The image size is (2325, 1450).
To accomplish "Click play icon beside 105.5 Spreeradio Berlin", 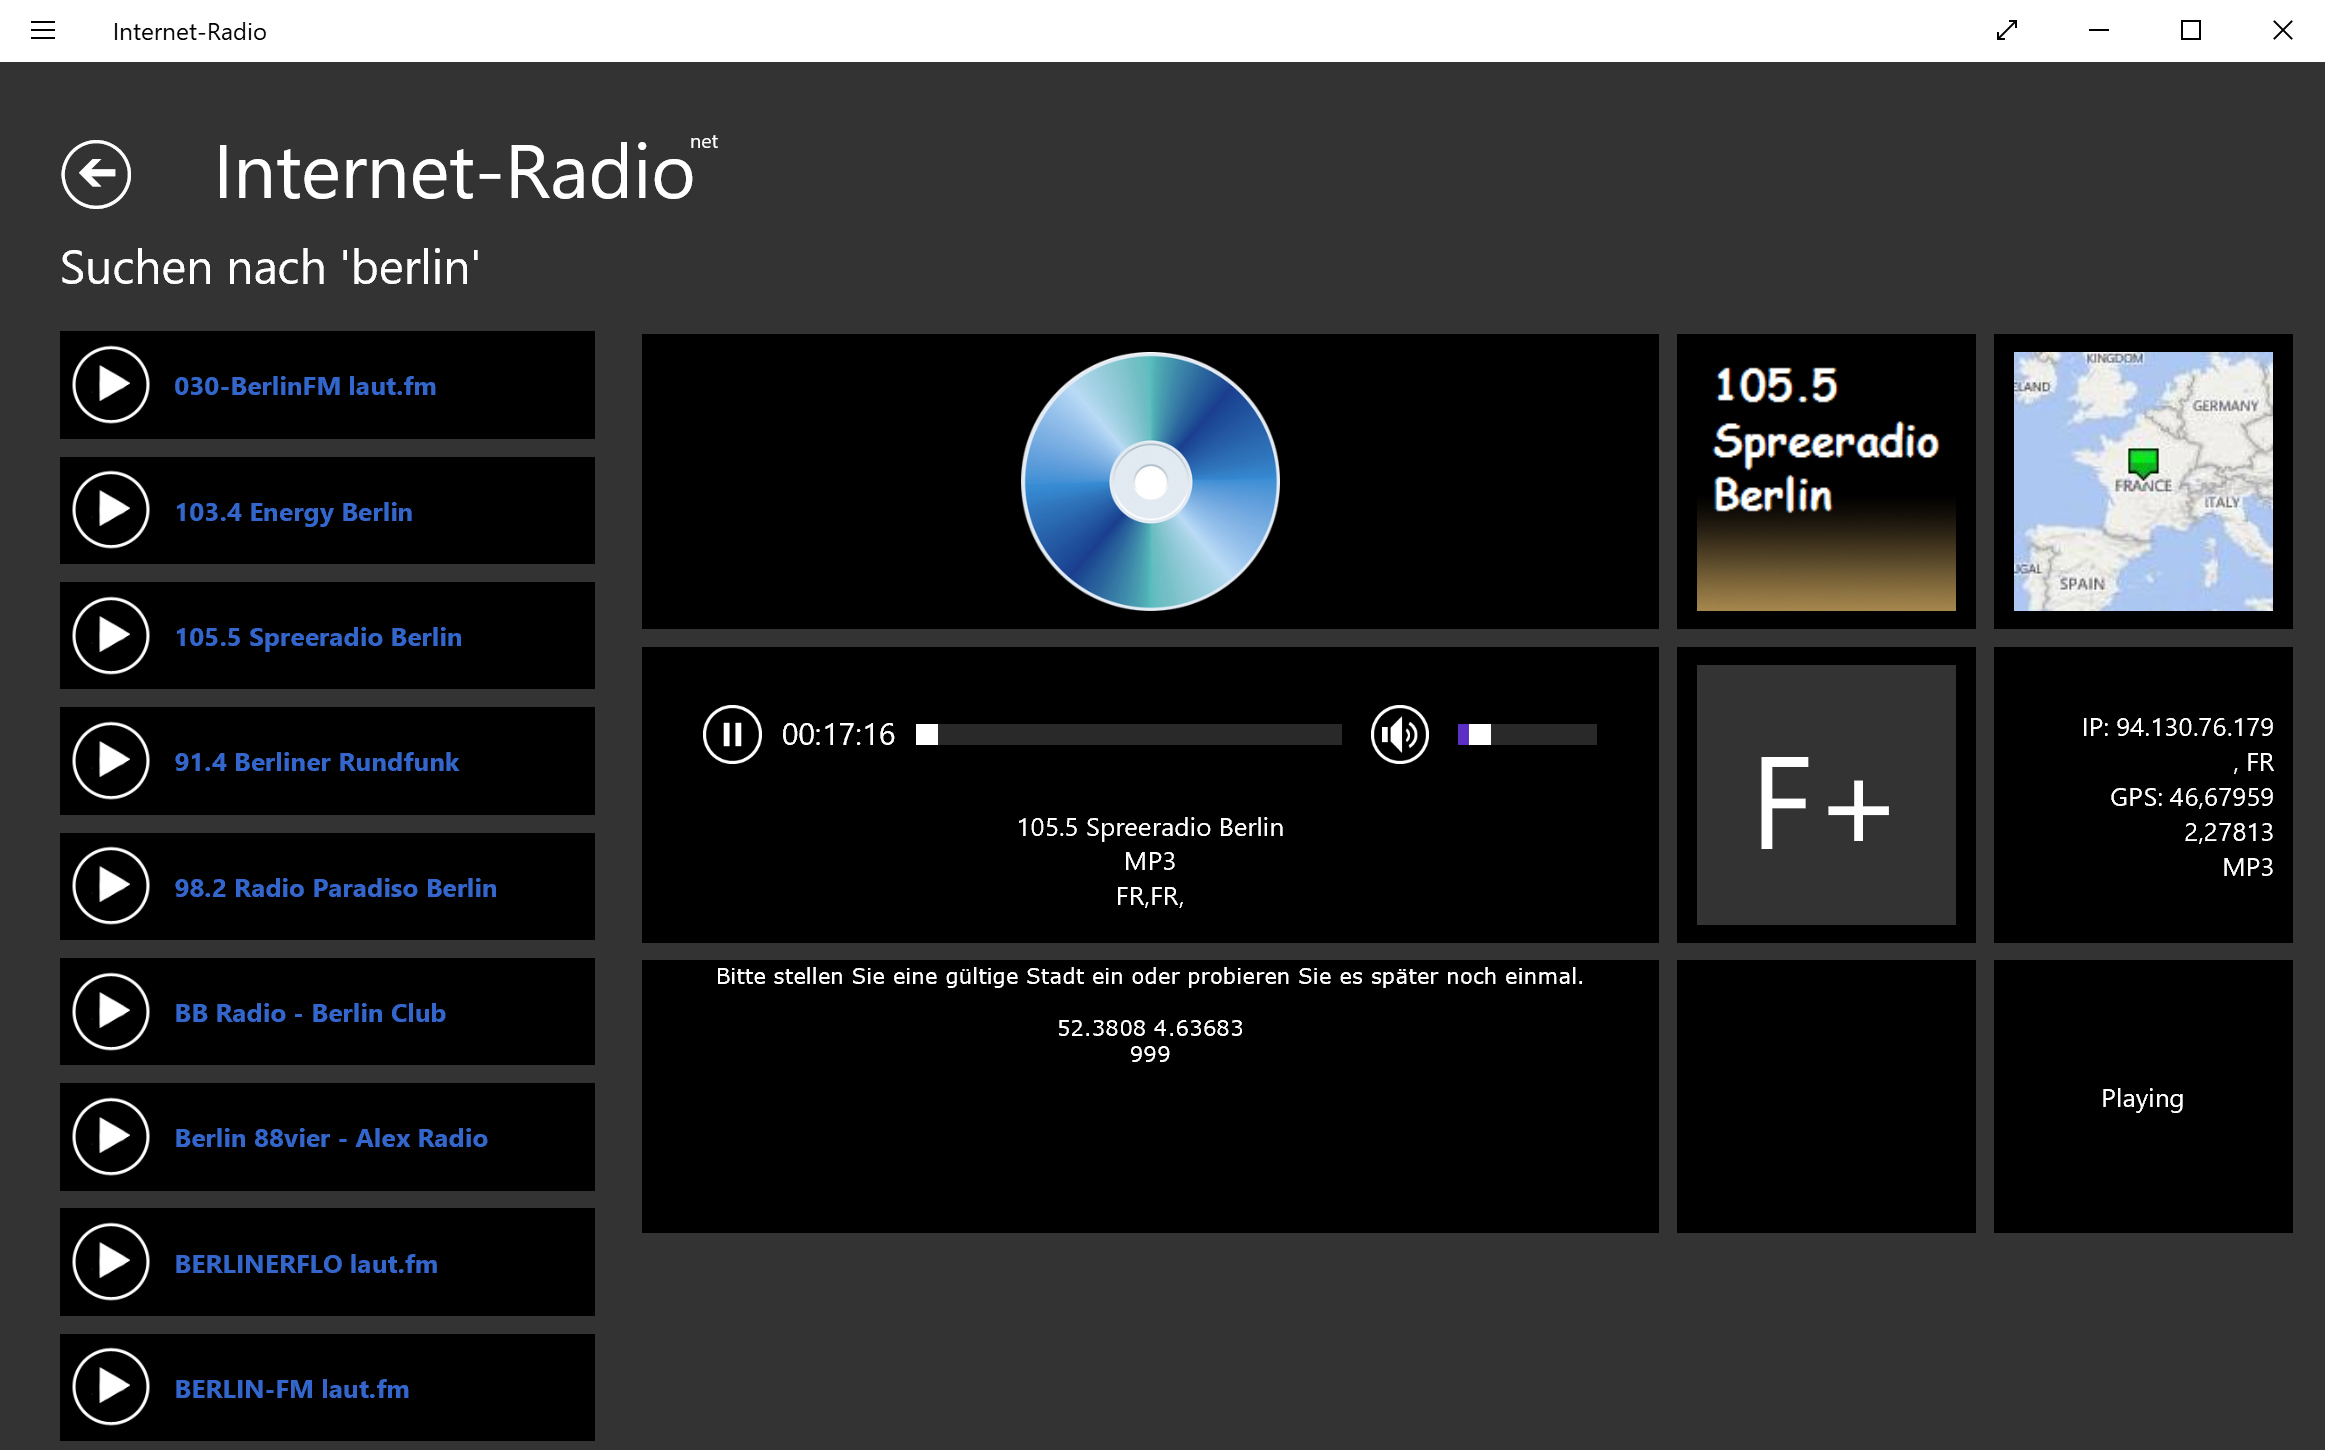I will coord(111,636).
